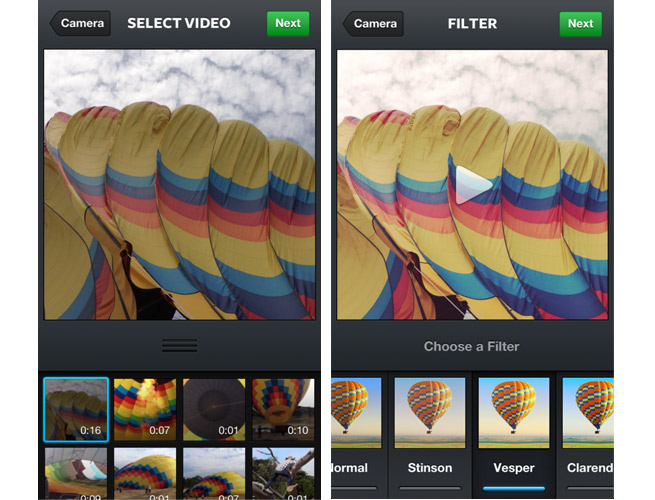The height and width of the screenshot is (500, 655).
Task: Choose the Vesper filter thumbnail
Action: 514,413
